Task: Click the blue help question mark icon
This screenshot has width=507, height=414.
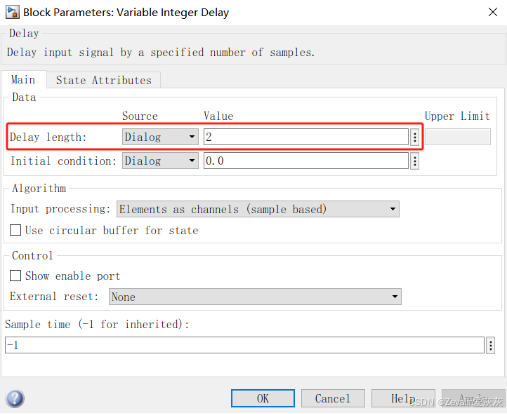Action: pyautogui.click(x=15, y=398)
